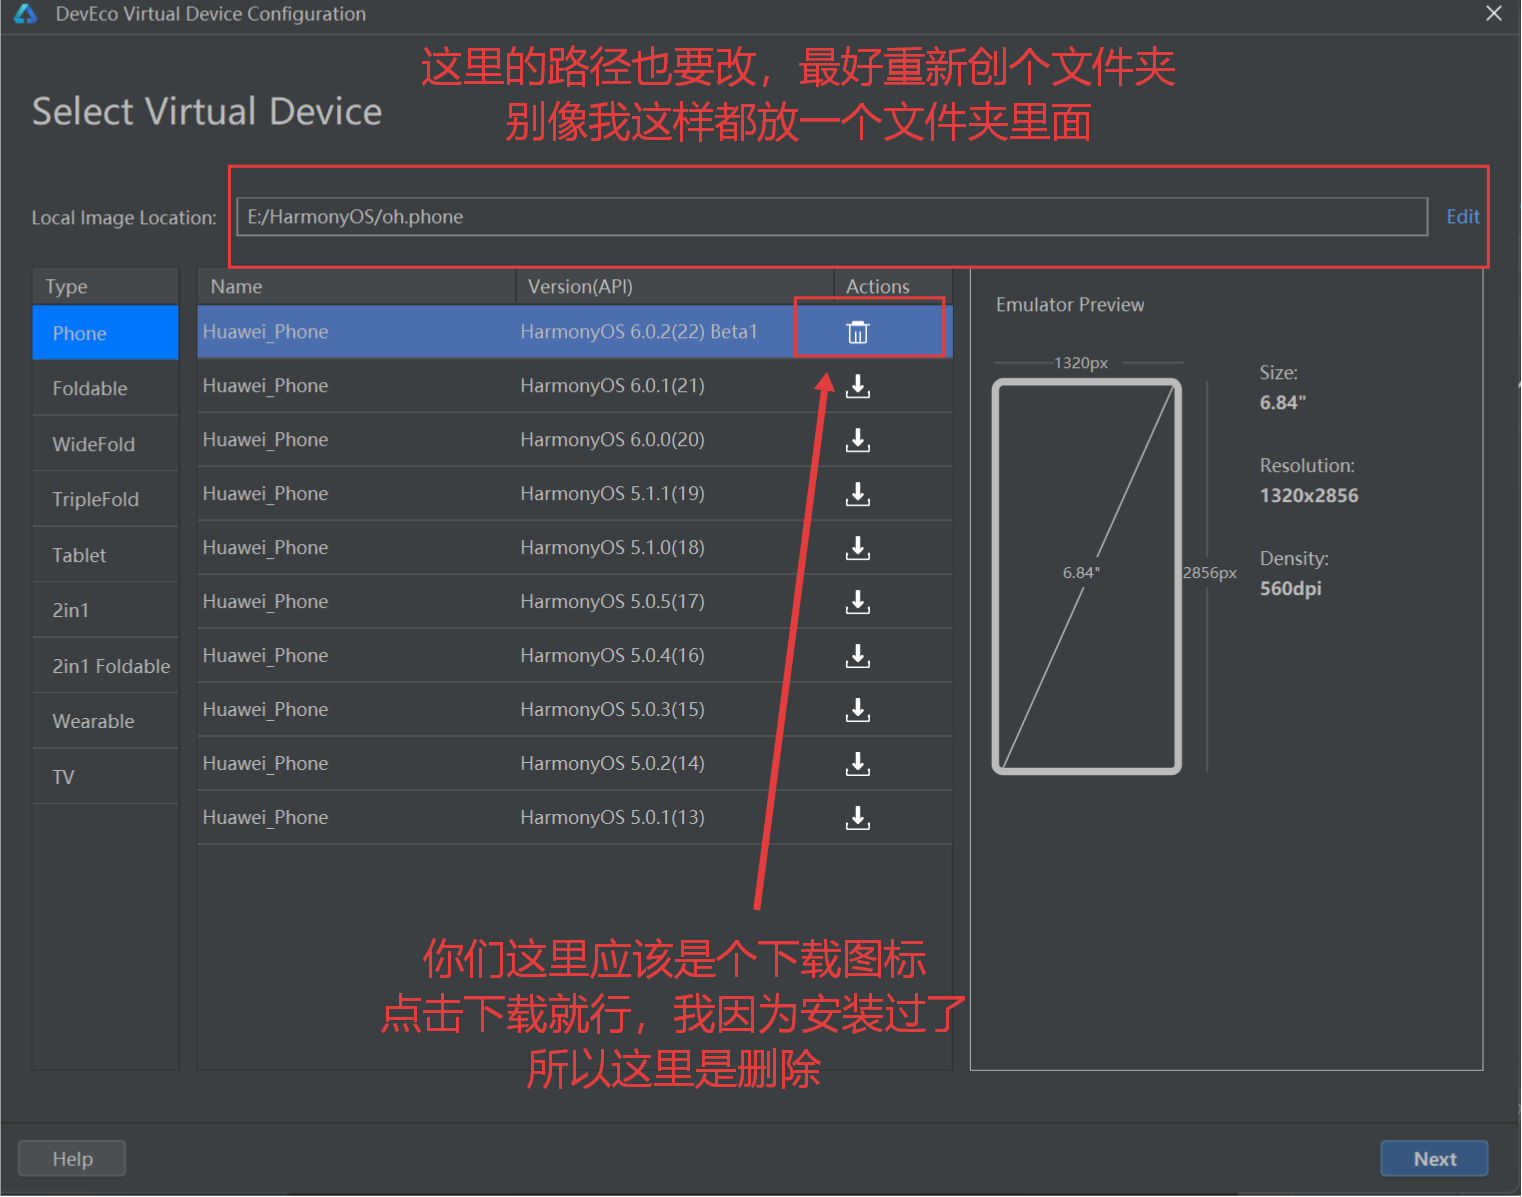Select row HarmonyOS 5.0.1(13)
1522x1197 pixels.
575,818
